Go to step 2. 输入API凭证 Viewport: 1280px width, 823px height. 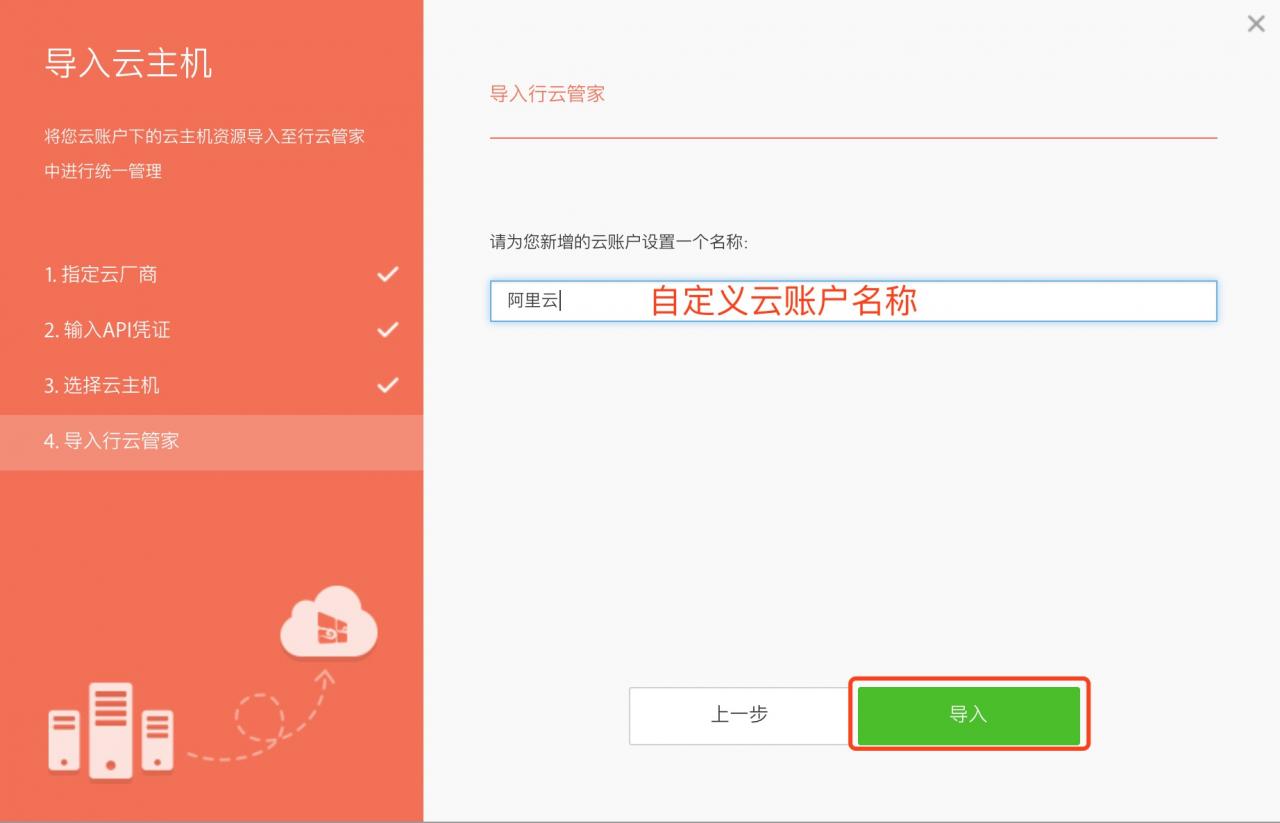(107, 330)
